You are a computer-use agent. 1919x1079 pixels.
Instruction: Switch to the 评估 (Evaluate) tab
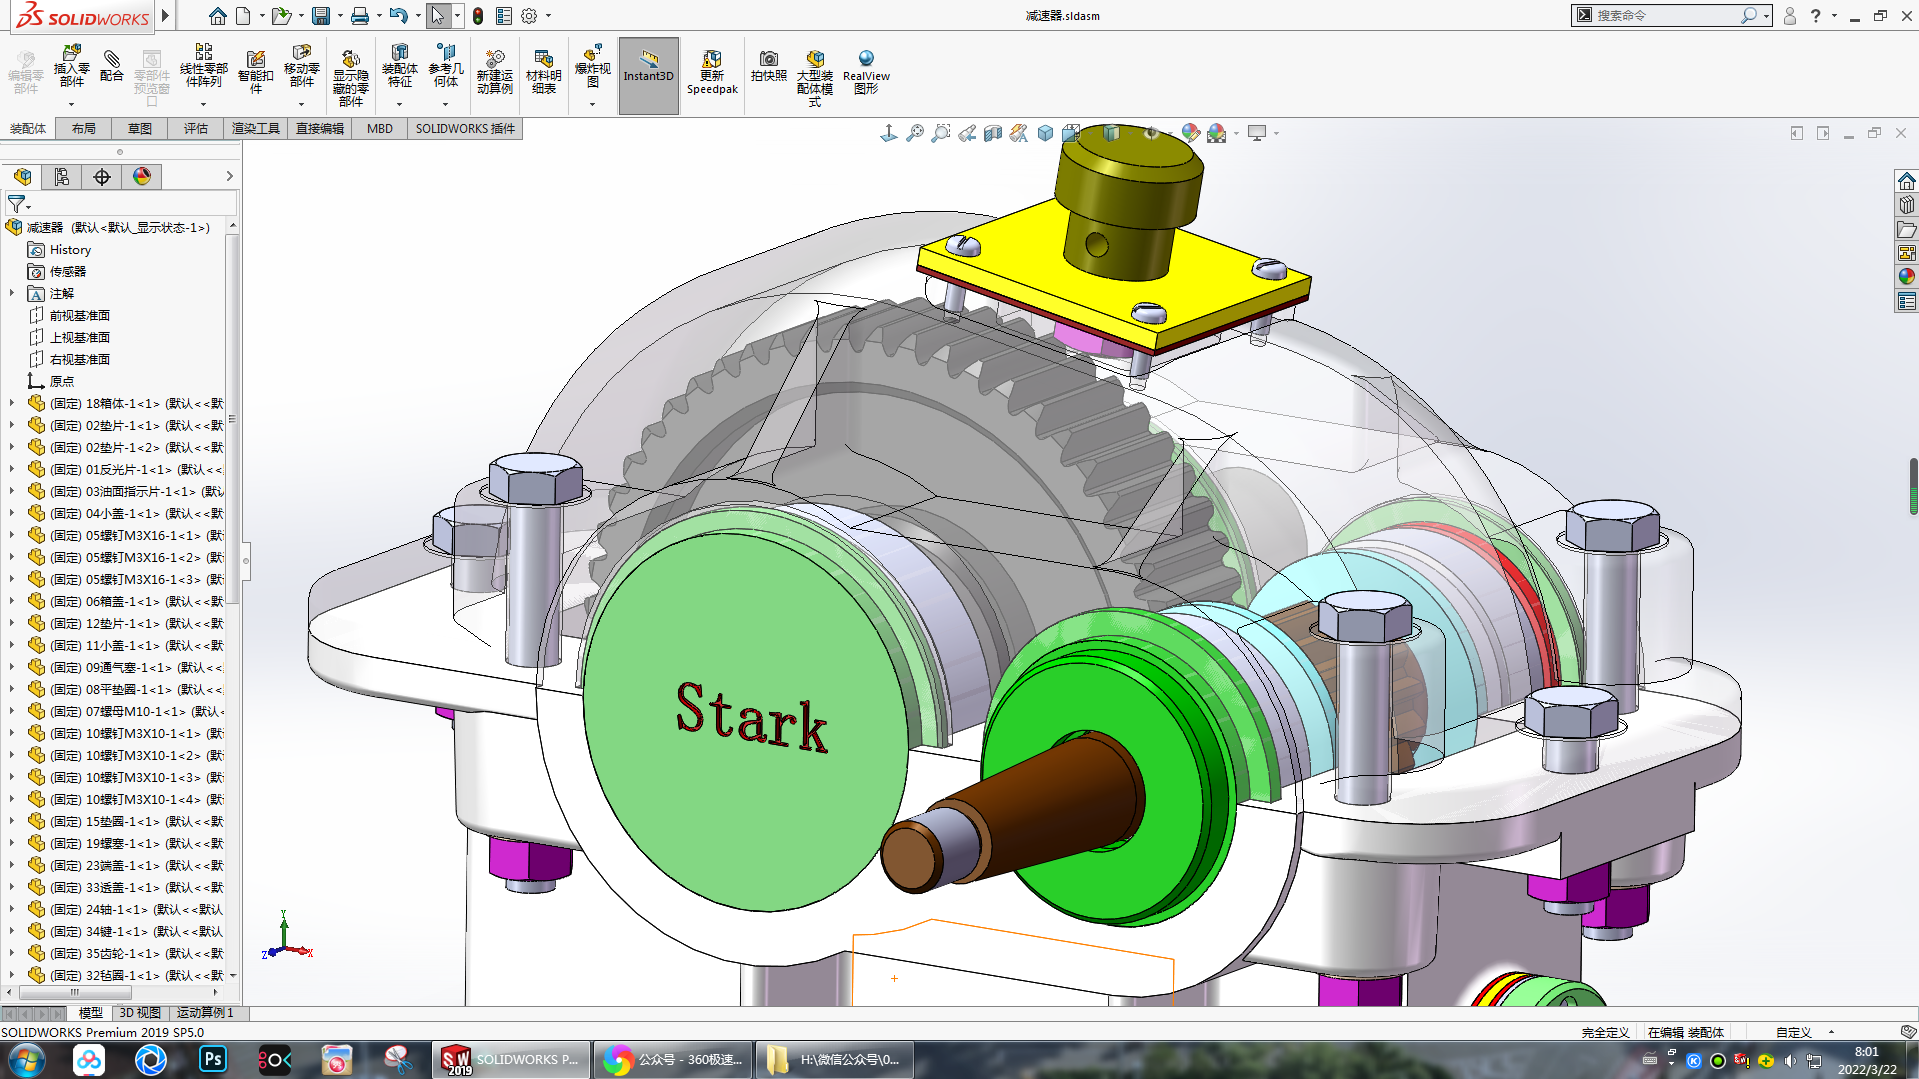(196, 128)
